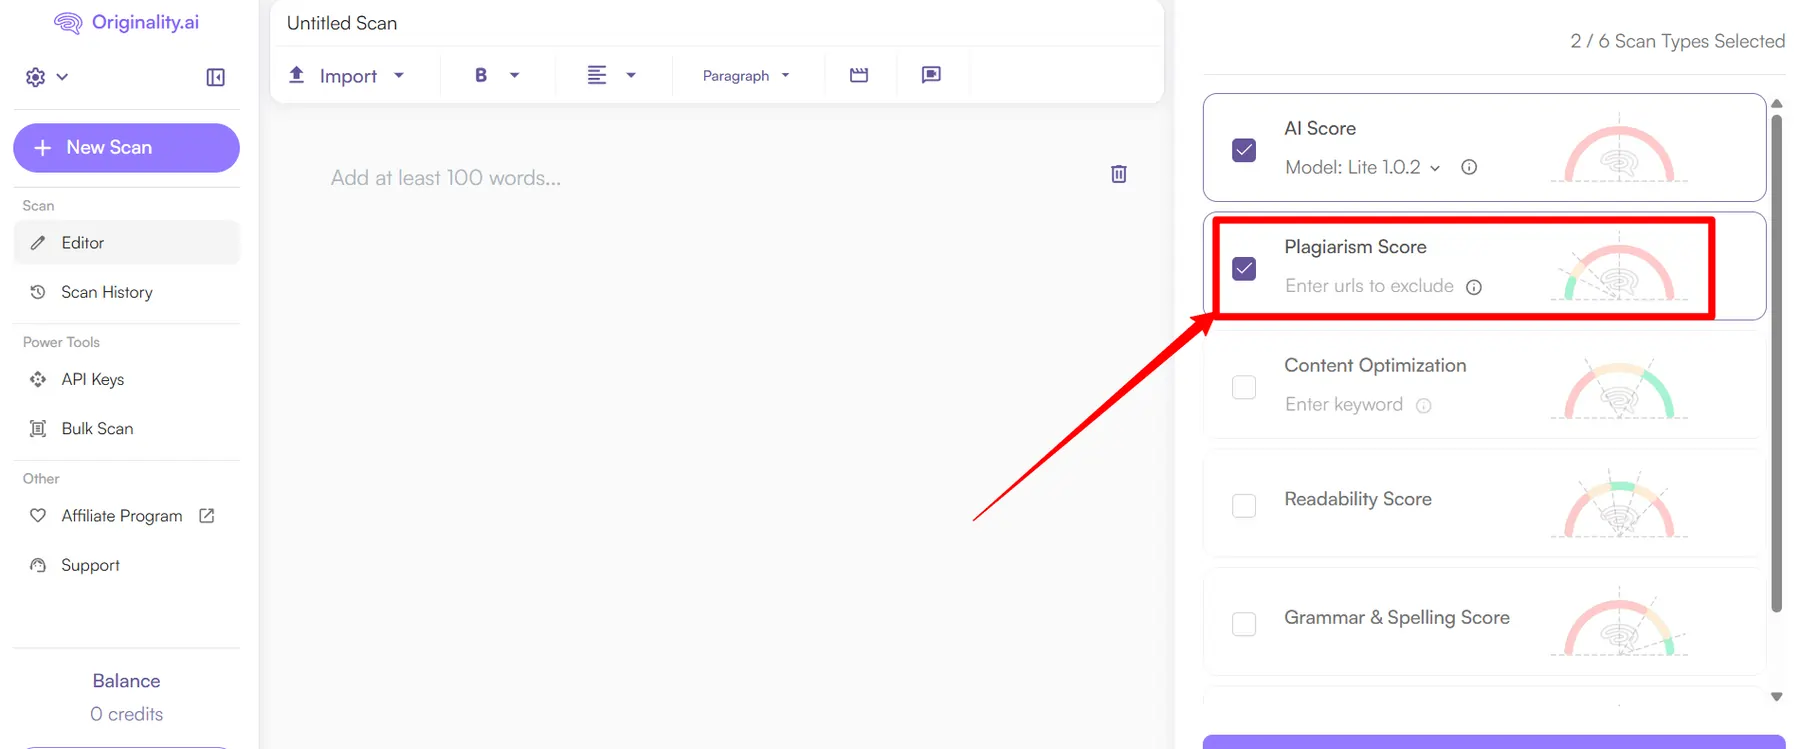Image resolution: width=1800 pixels, height=749 pixels.
Task: Click the Content Optimization gauge graphic
Action: pyautogui.click(x=1619, y=389)
